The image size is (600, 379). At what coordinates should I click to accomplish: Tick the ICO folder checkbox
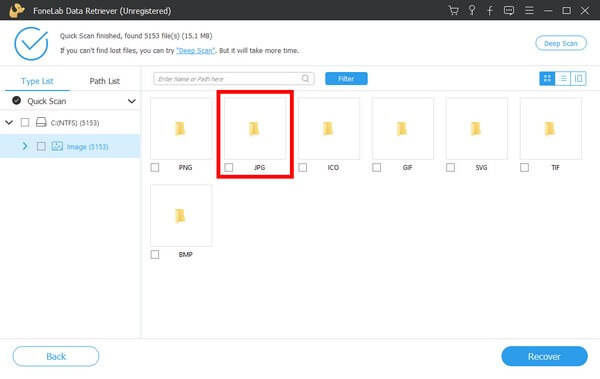pos(302,167)
